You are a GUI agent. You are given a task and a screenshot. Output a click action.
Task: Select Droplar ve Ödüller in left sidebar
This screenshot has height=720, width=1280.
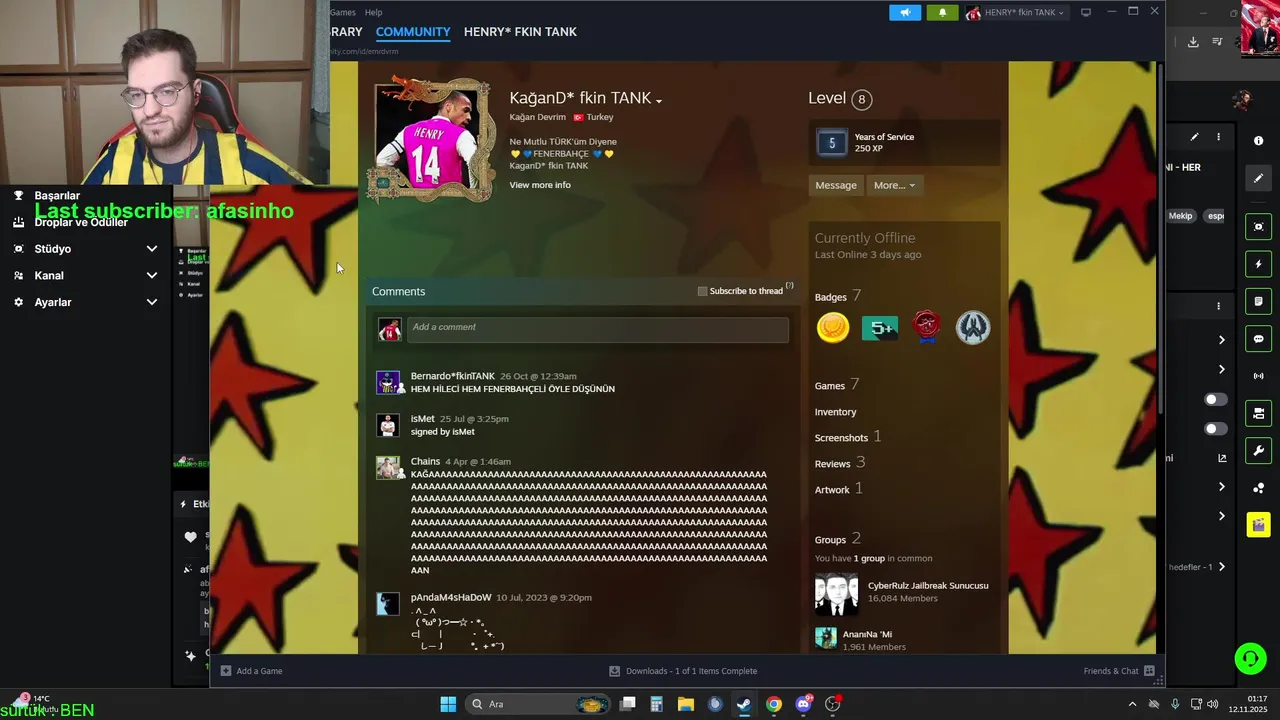tap(81, 222)
